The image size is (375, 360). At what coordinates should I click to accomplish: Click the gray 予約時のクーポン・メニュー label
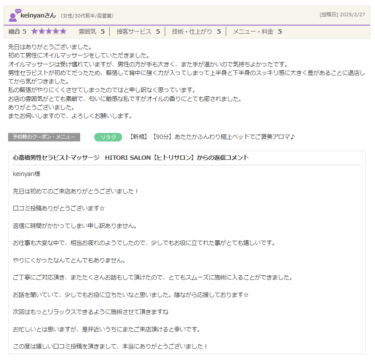click(x=44, y=137)
